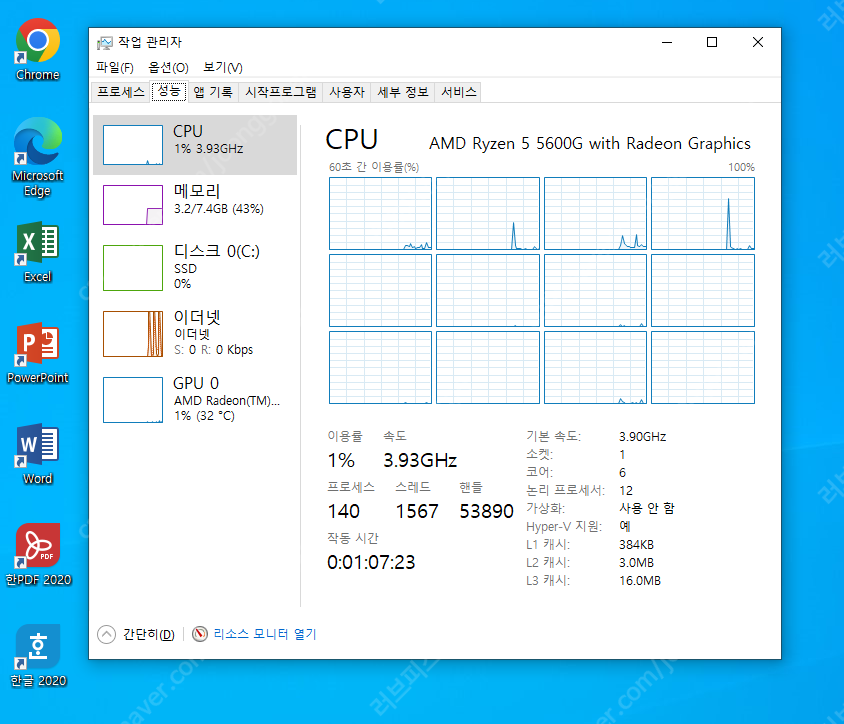Click base speed value 3.90GHz
This screenshot has width=844, height=724.
[x=643, y=437]
